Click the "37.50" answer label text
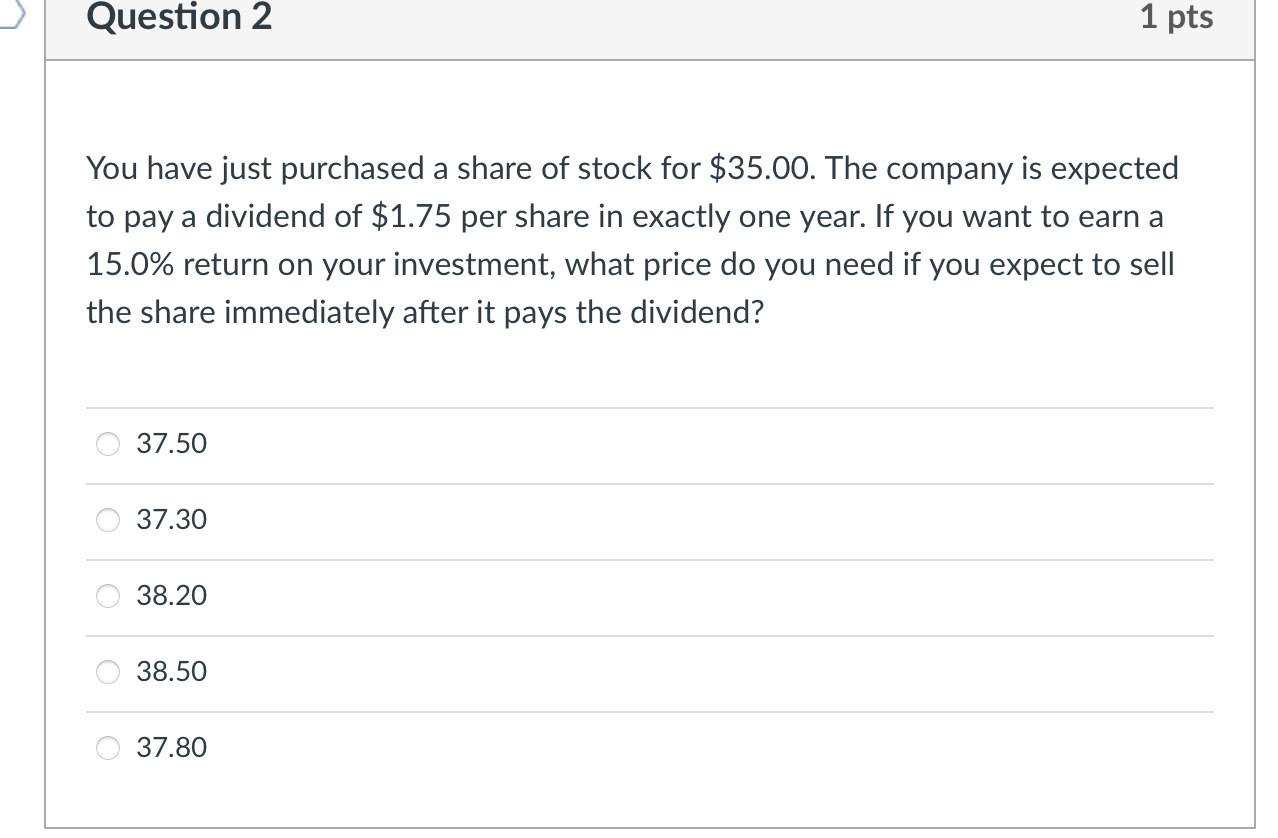The width and height of the screenshot is (1278, 838). pos(172,444)
